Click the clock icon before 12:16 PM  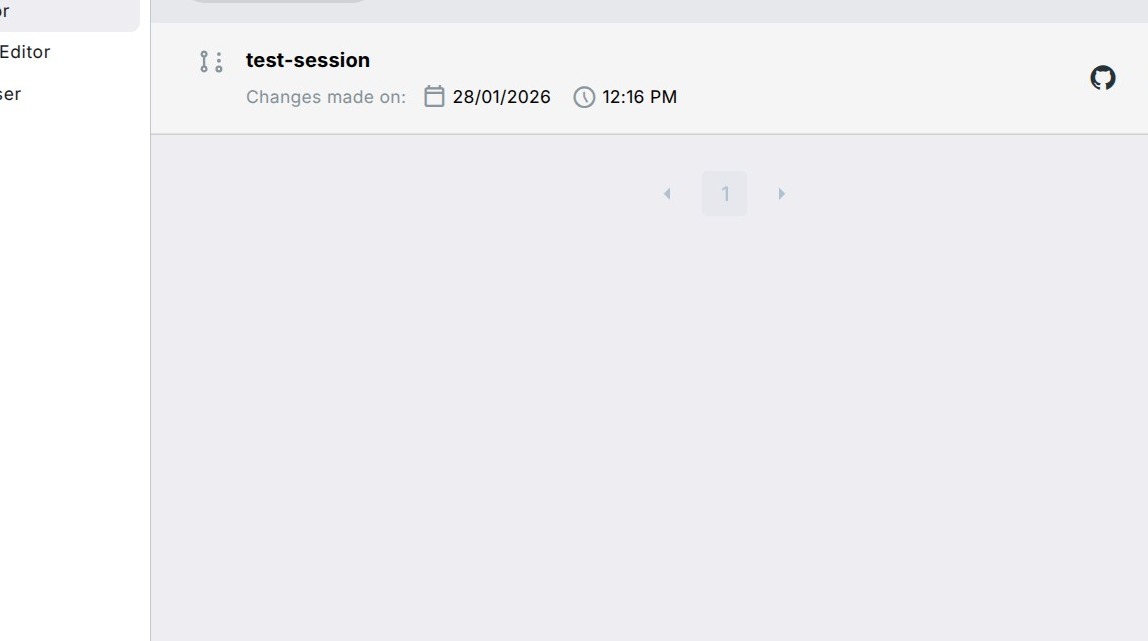[584, 97]
